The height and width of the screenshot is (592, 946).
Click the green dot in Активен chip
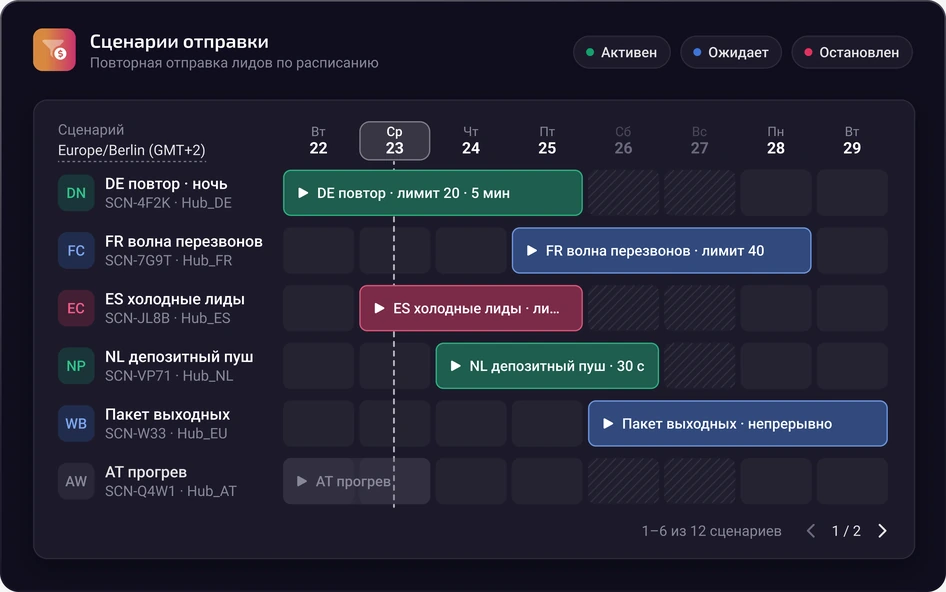pos(590,52)
